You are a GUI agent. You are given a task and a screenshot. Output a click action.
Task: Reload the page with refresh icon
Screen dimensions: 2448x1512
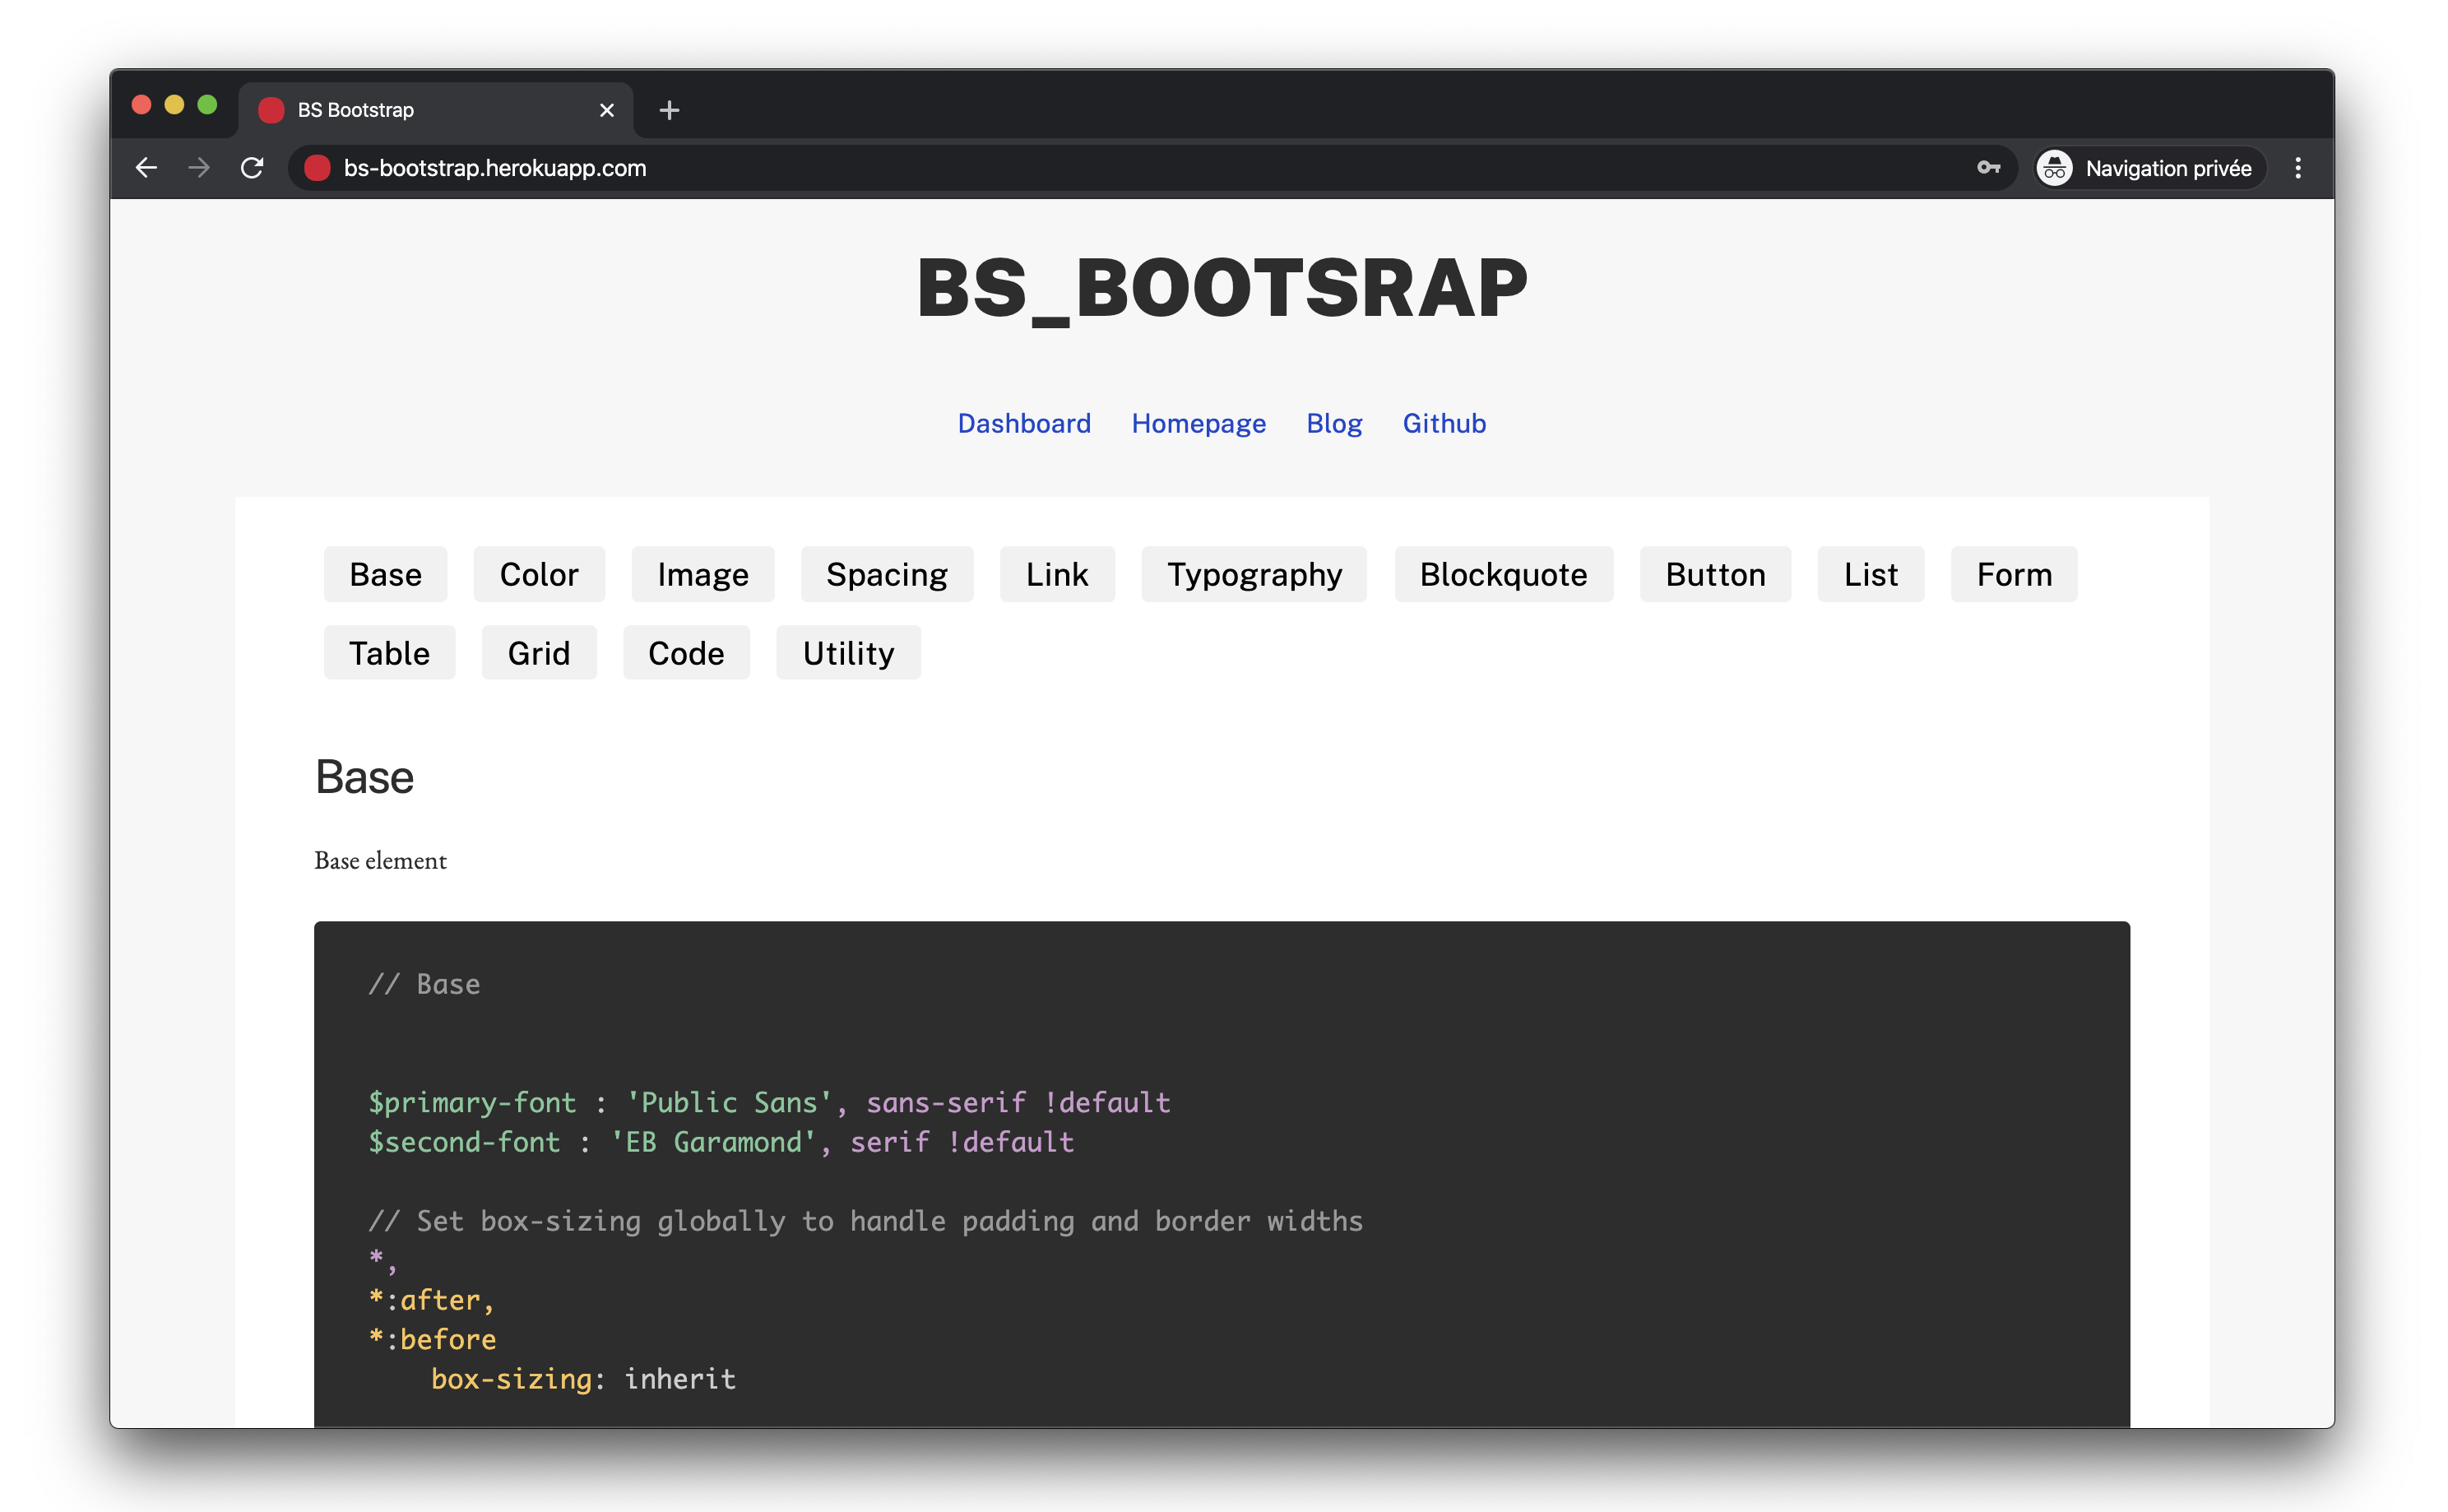point(252,168)
